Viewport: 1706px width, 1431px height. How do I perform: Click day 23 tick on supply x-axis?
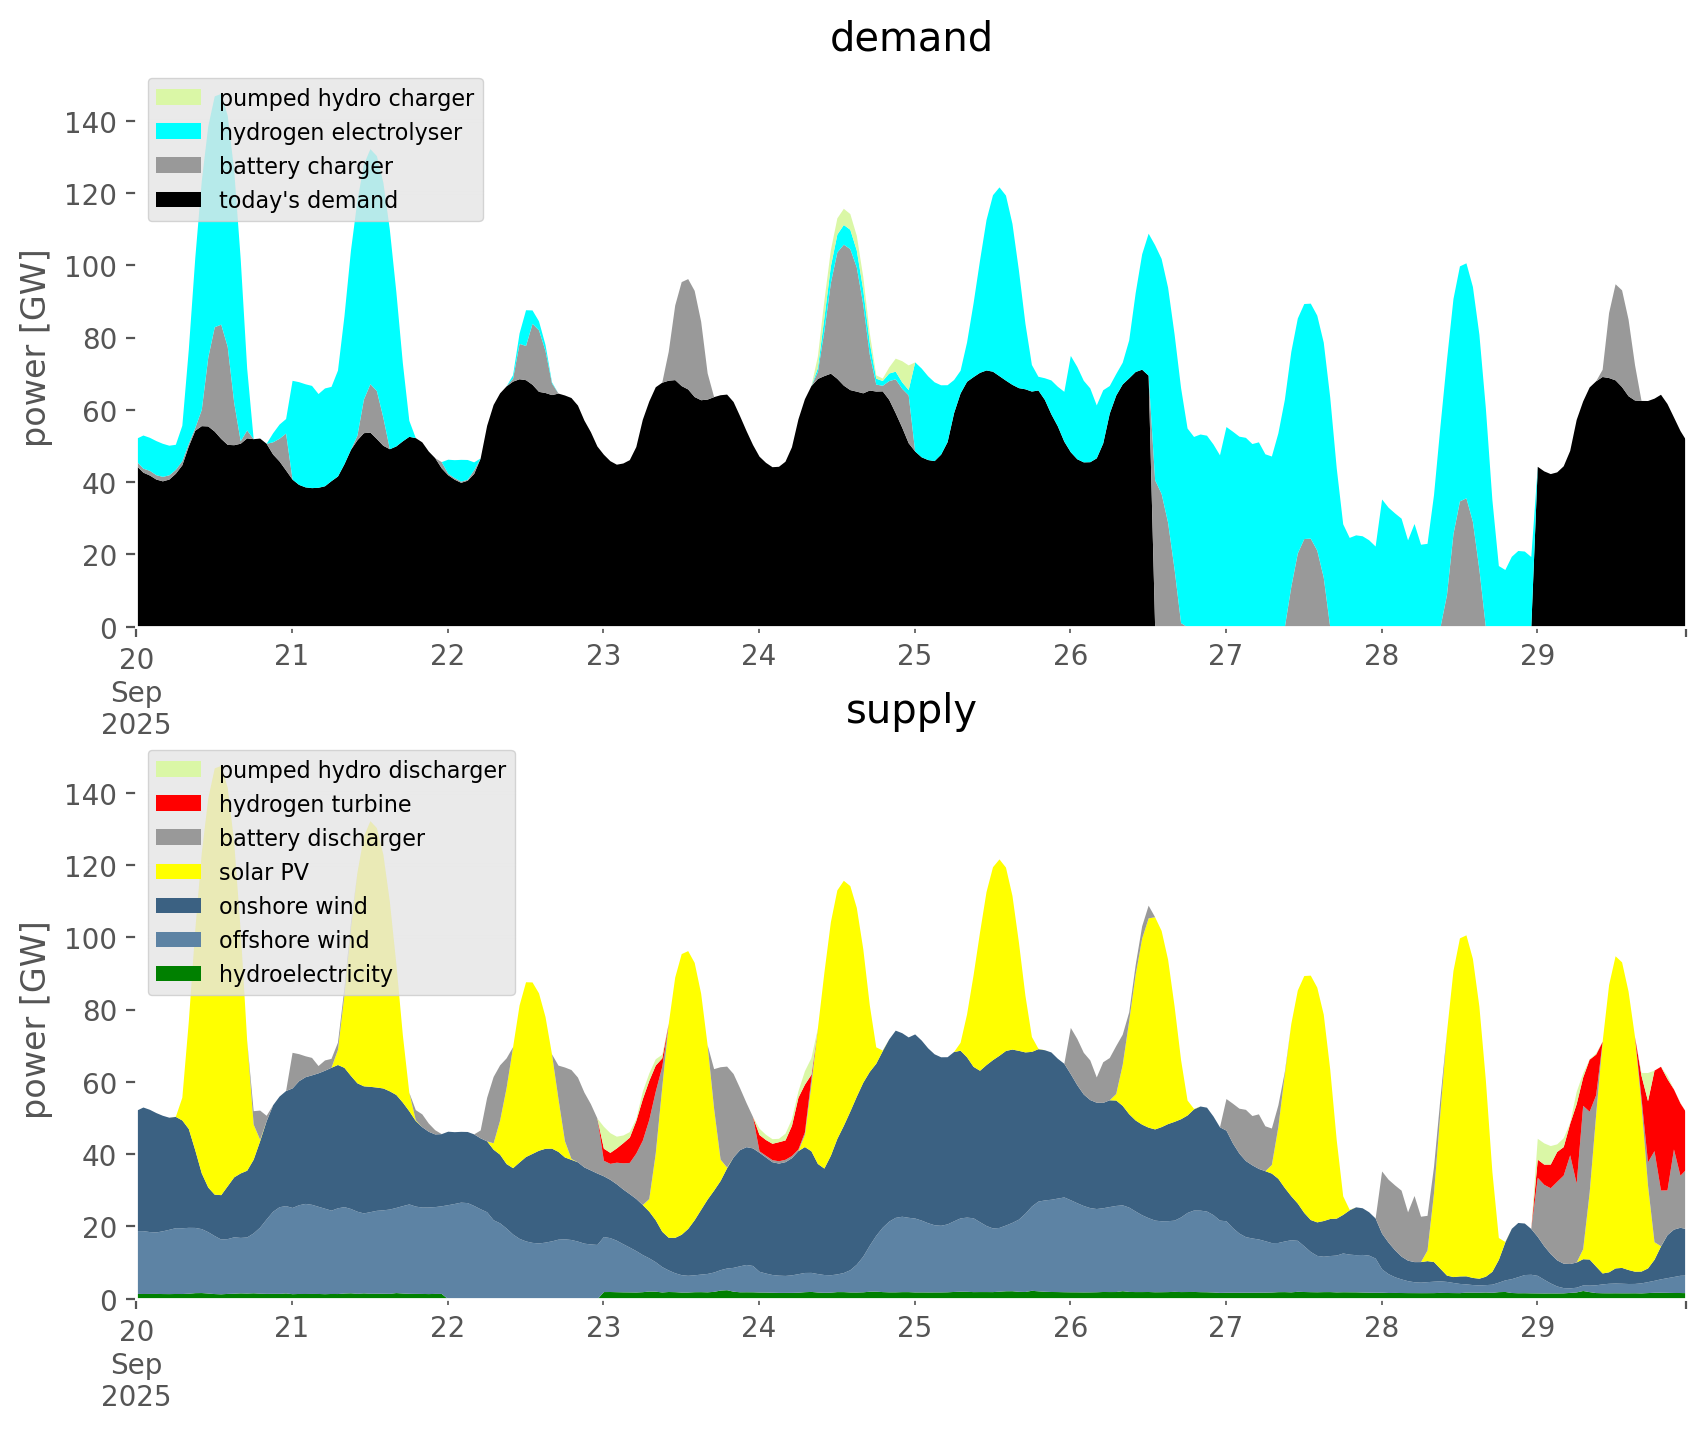603,1328
